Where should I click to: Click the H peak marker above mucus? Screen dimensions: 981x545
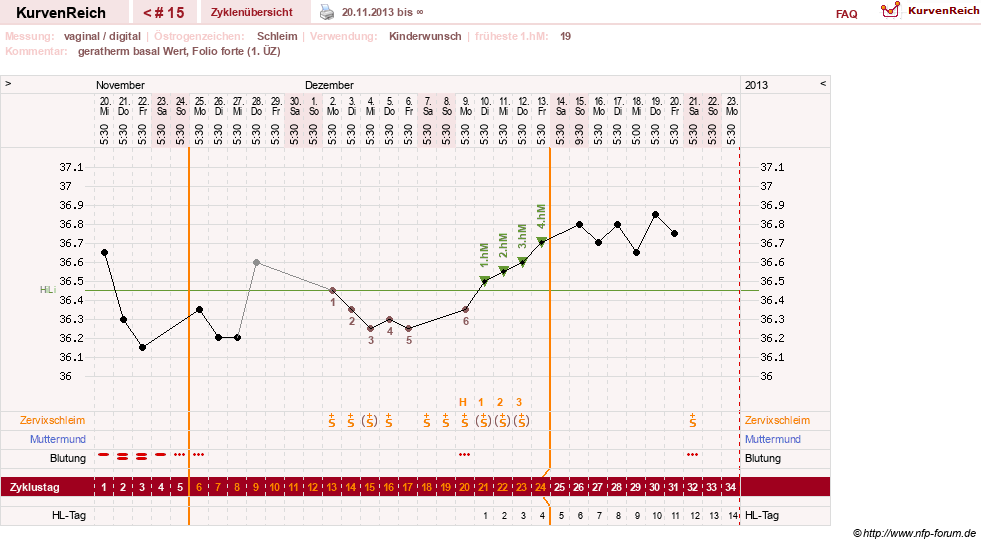tap(463, 402)
